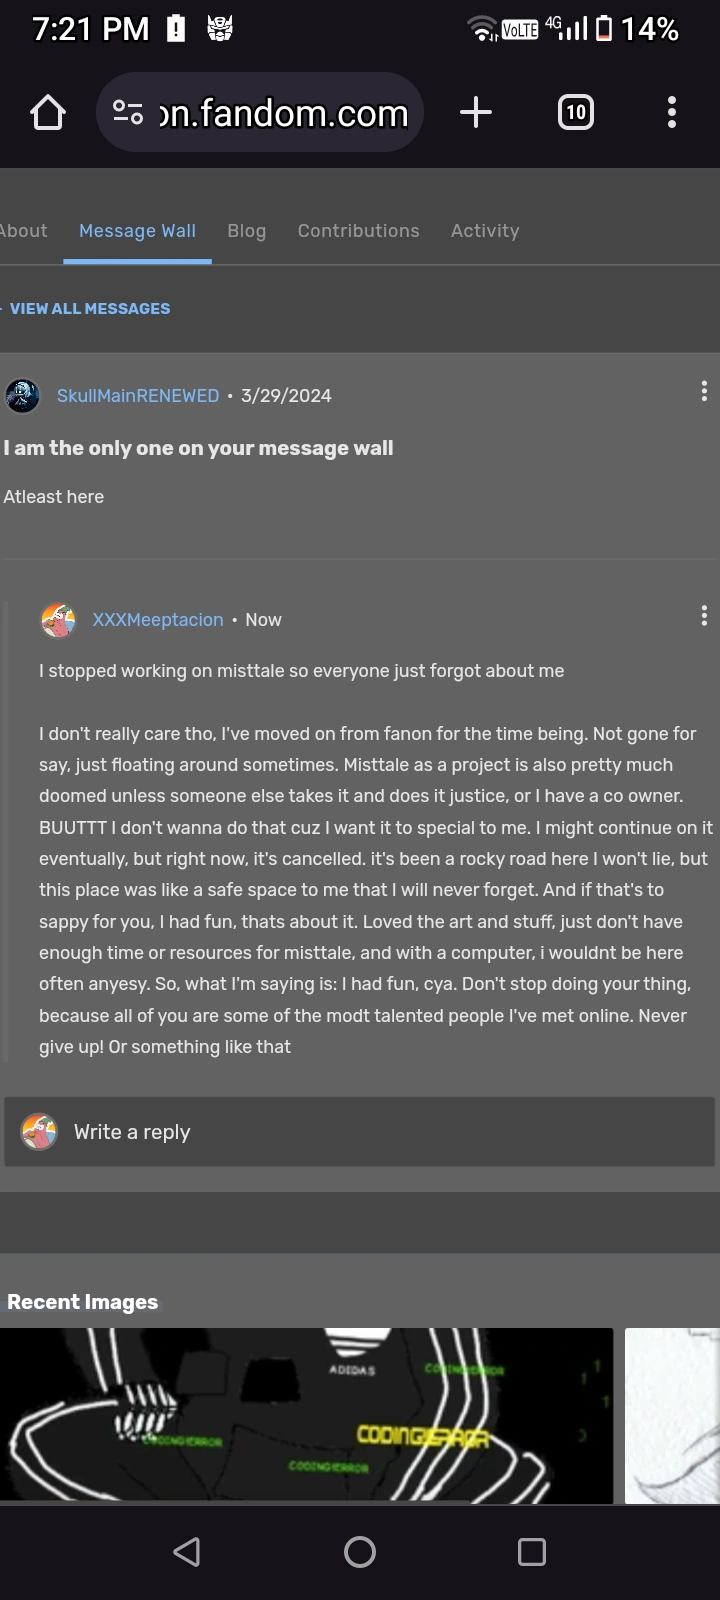Click the View All Messages link
This screenshot has width=720, height=1600.
pos(90,309)
